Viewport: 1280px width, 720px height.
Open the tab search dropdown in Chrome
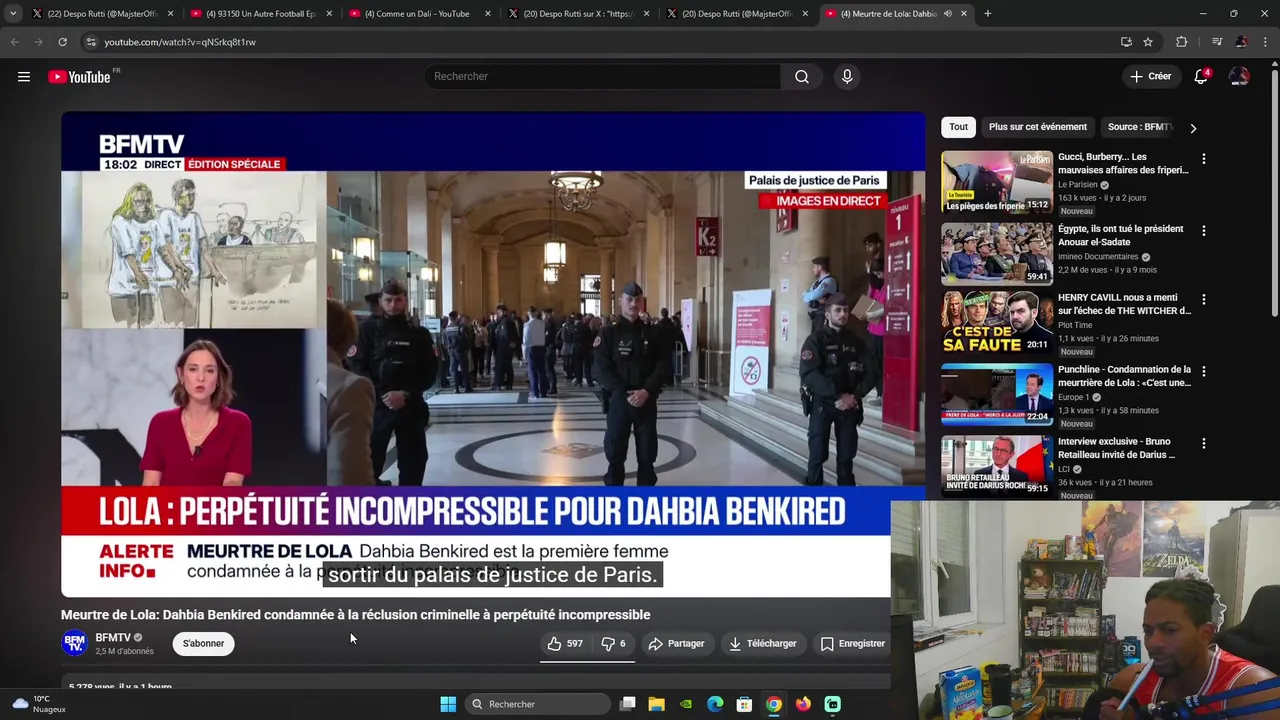click(13, 14)
